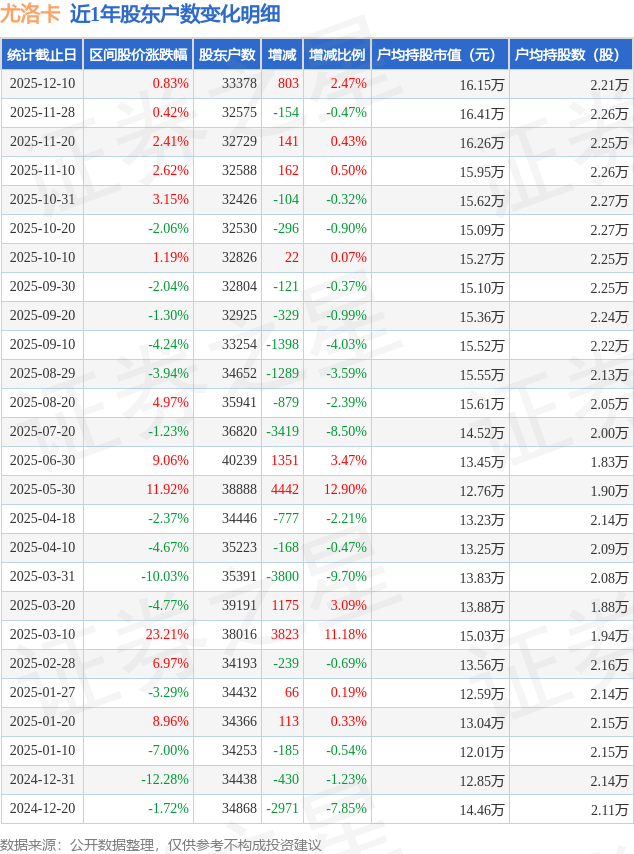The width and height of the screenshot is (634, 854).
Task: Click the -3419 decrease value
Action: pos(281,432)
